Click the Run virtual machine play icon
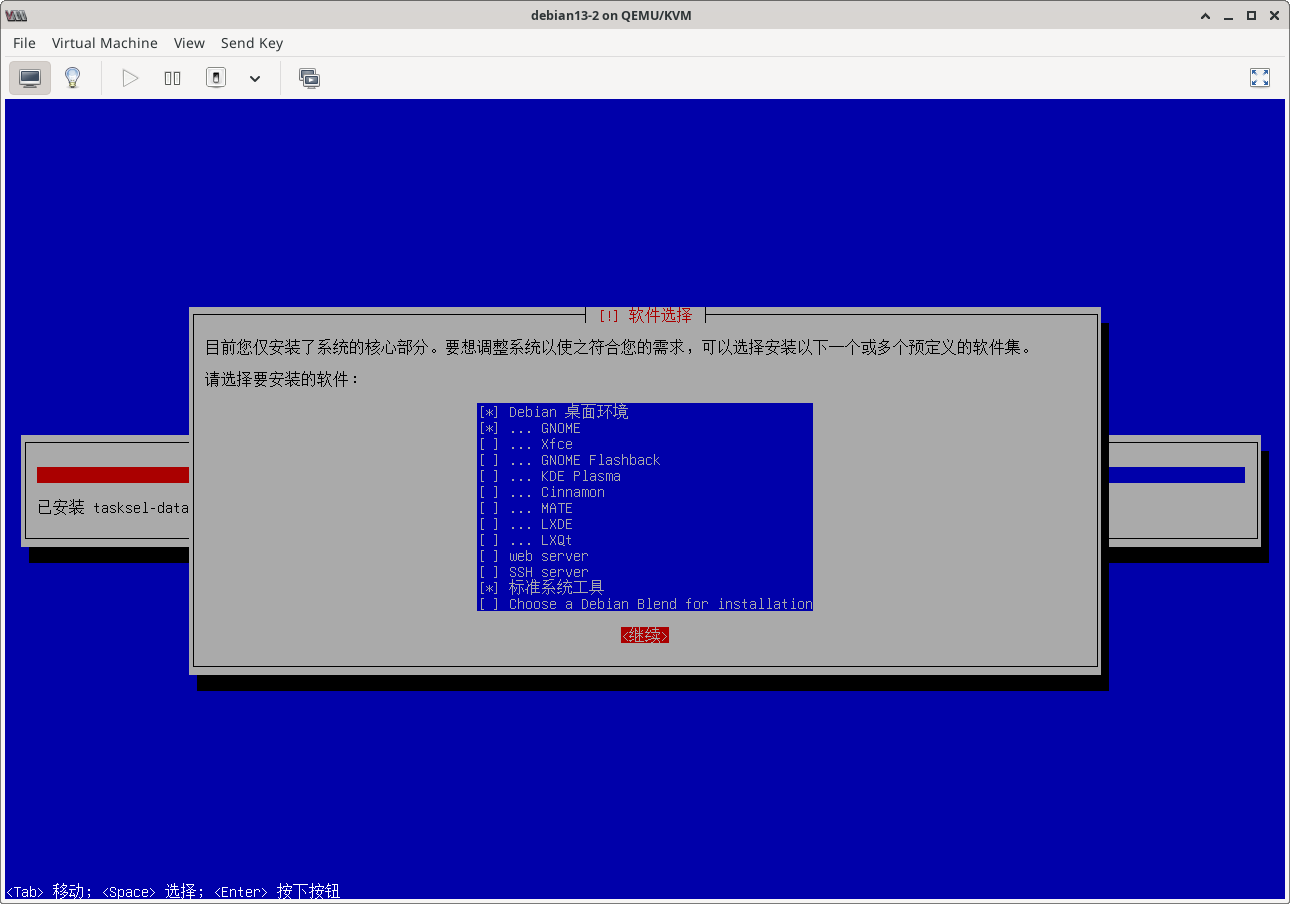The image size is (1290, 904). (x=130, y=78)
